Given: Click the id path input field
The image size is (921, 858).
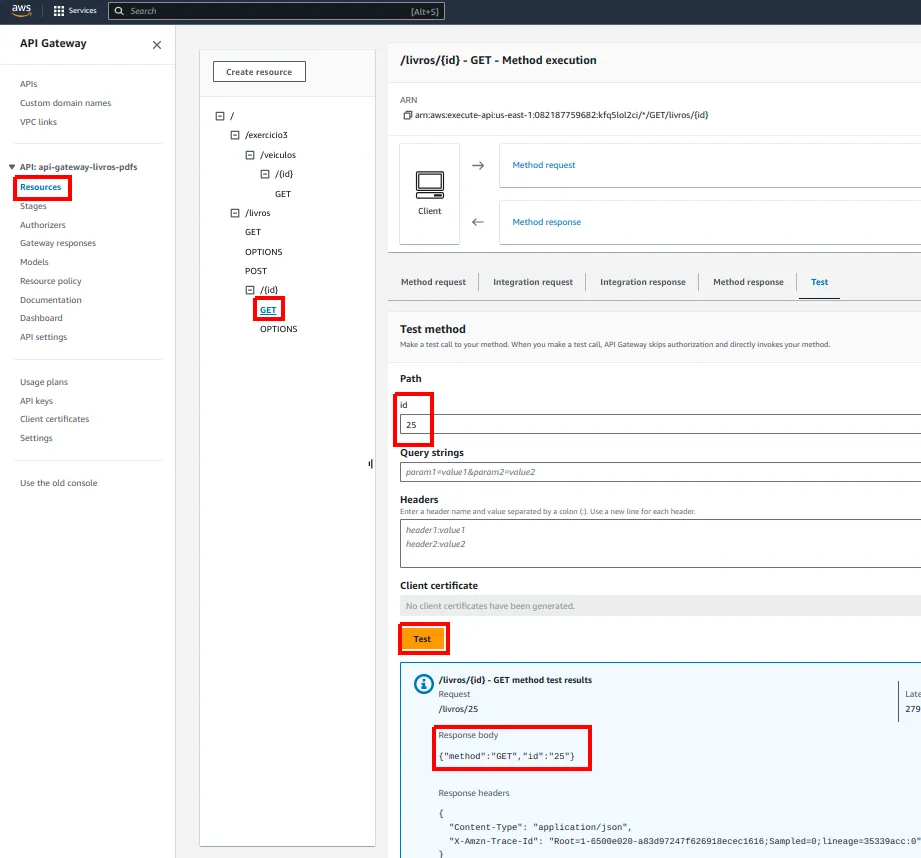Looking at the screenshot, I should click(660, 425).
